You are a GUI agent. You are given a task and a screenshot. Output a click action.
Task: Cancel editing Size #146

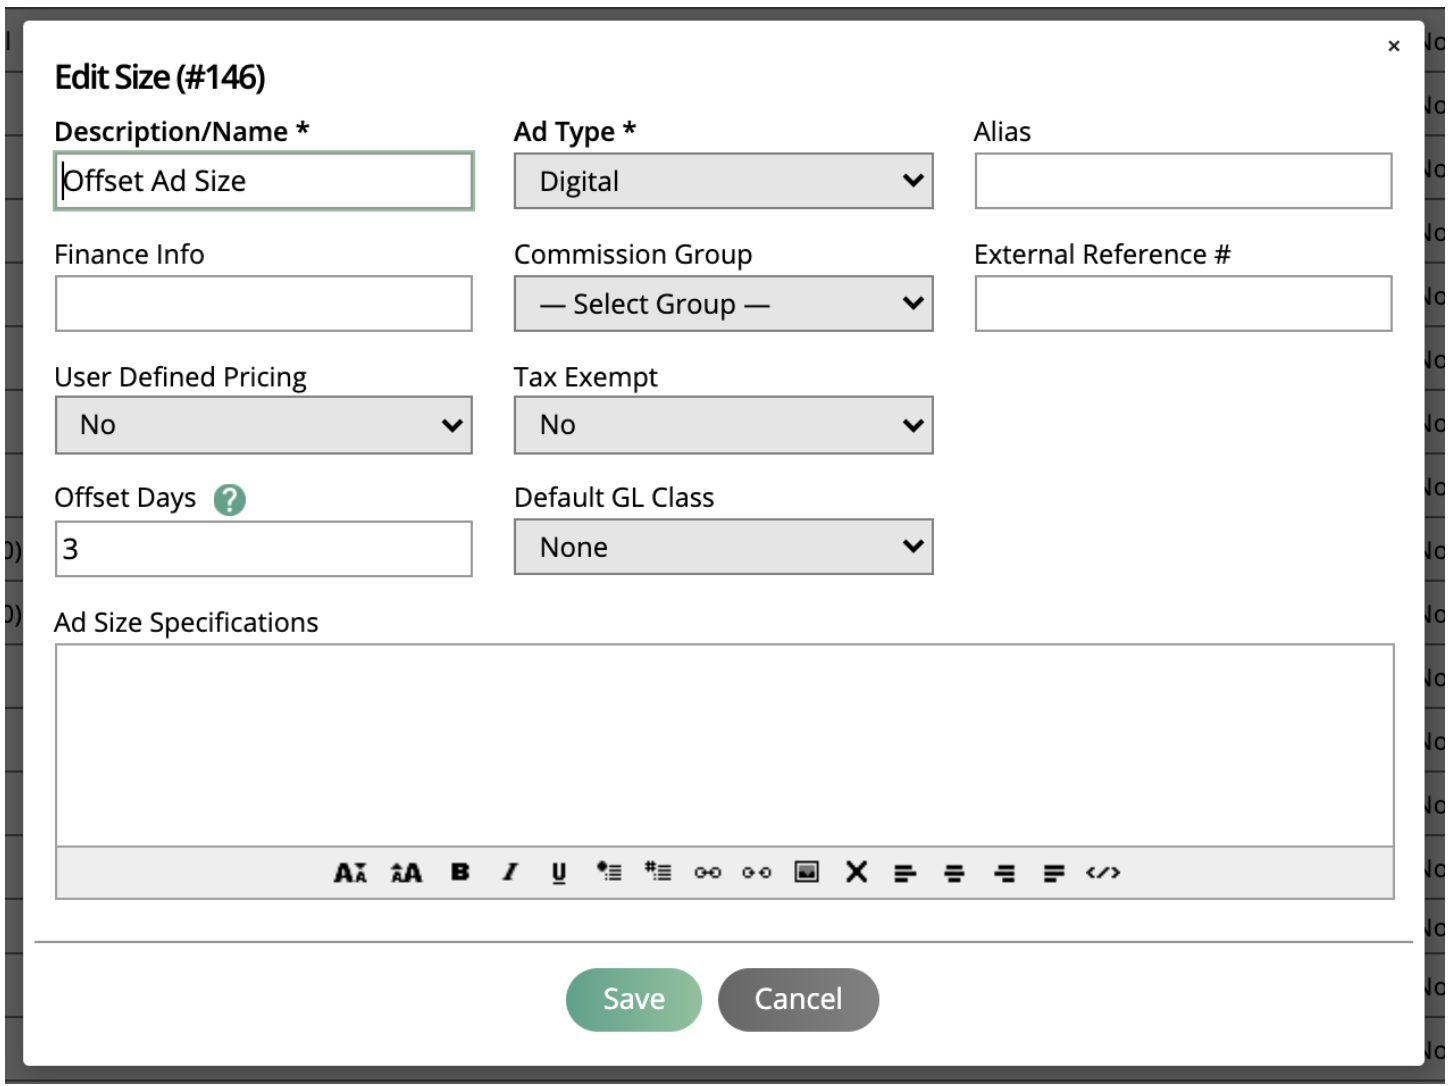(x=797, y=998)
